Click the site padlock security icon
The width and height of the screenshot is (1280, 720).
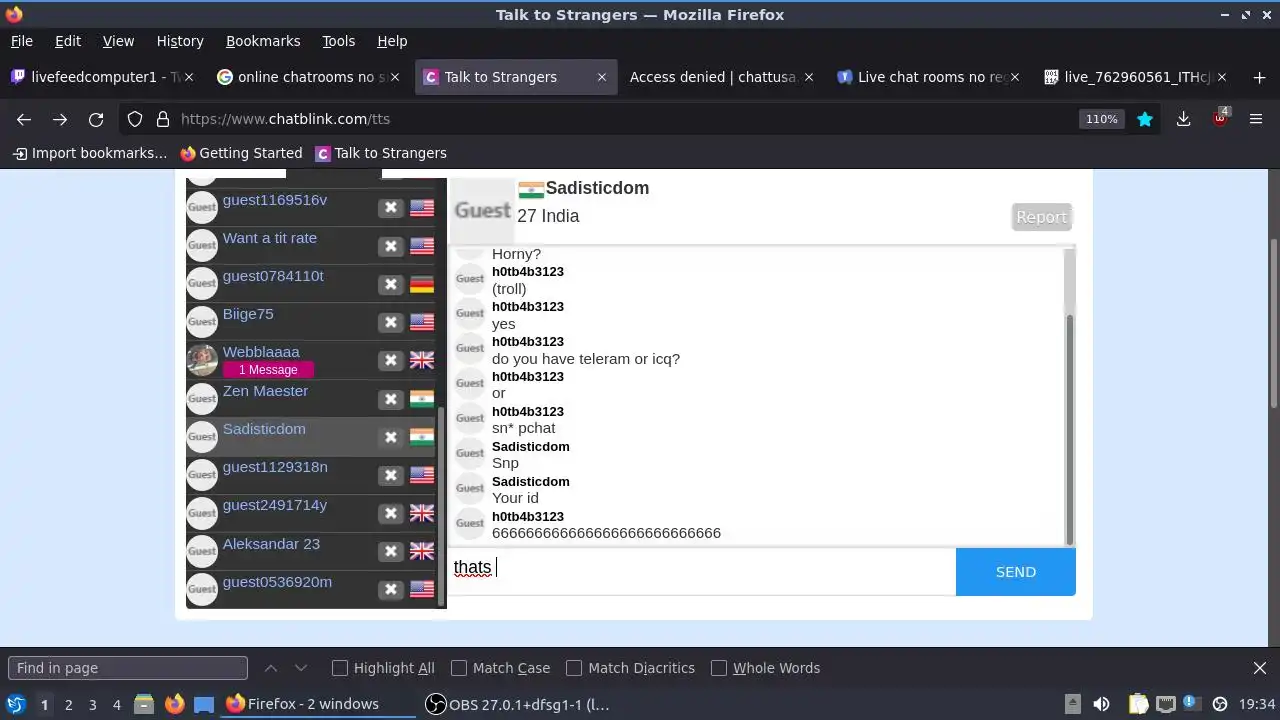point(163,119)
